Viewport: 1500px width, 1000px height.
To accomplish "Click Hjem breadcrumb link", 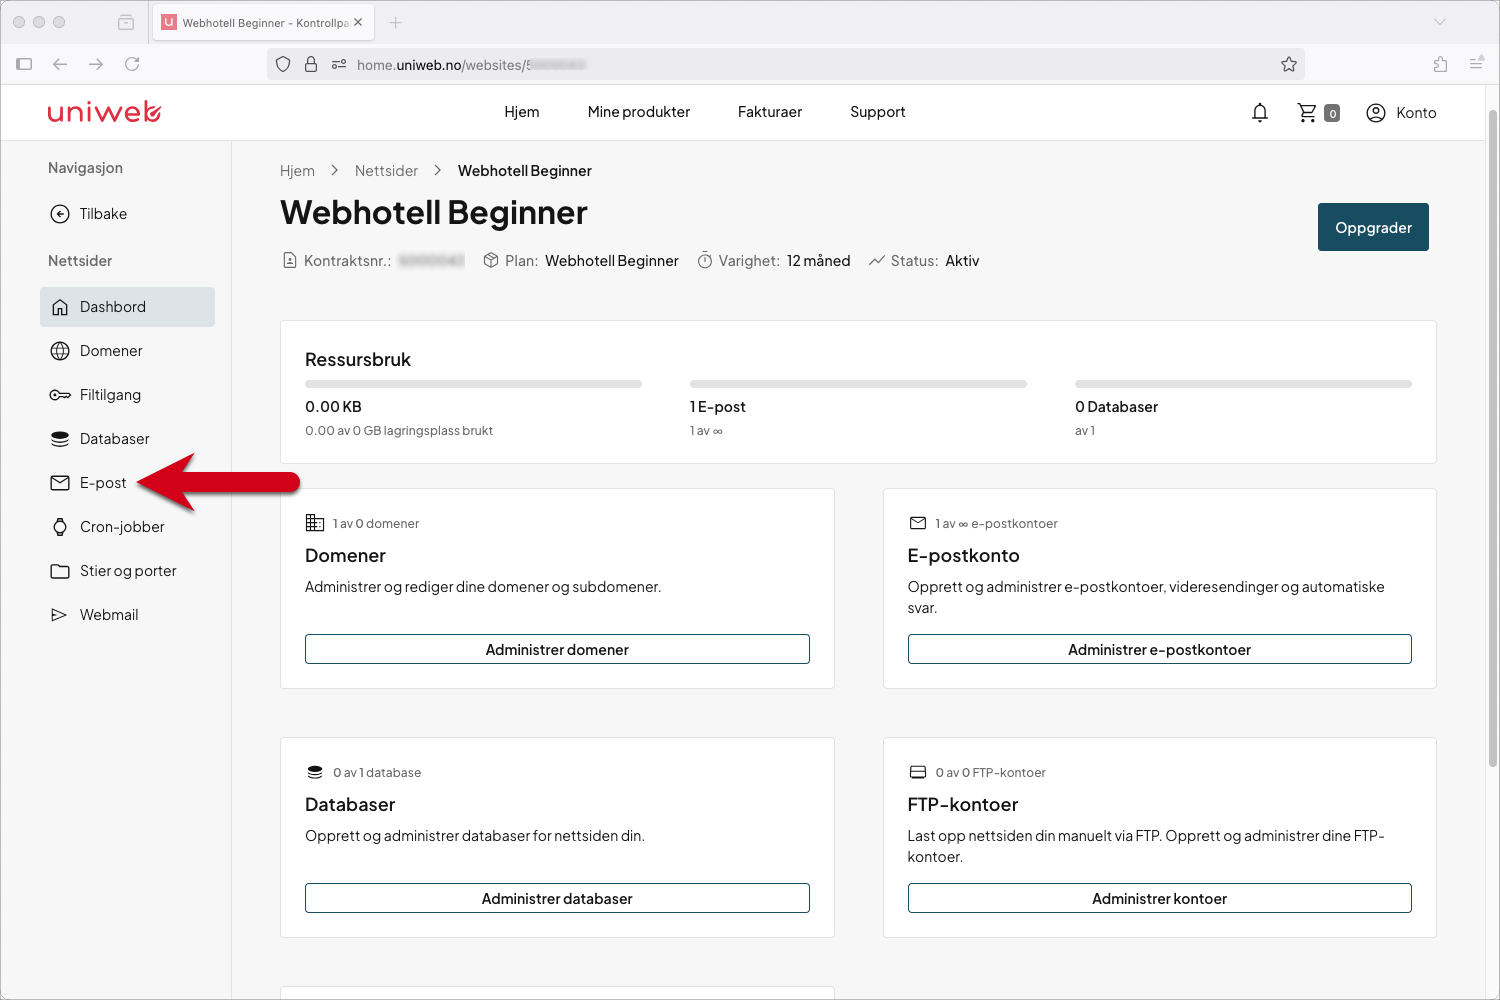I will coord(297,171).
